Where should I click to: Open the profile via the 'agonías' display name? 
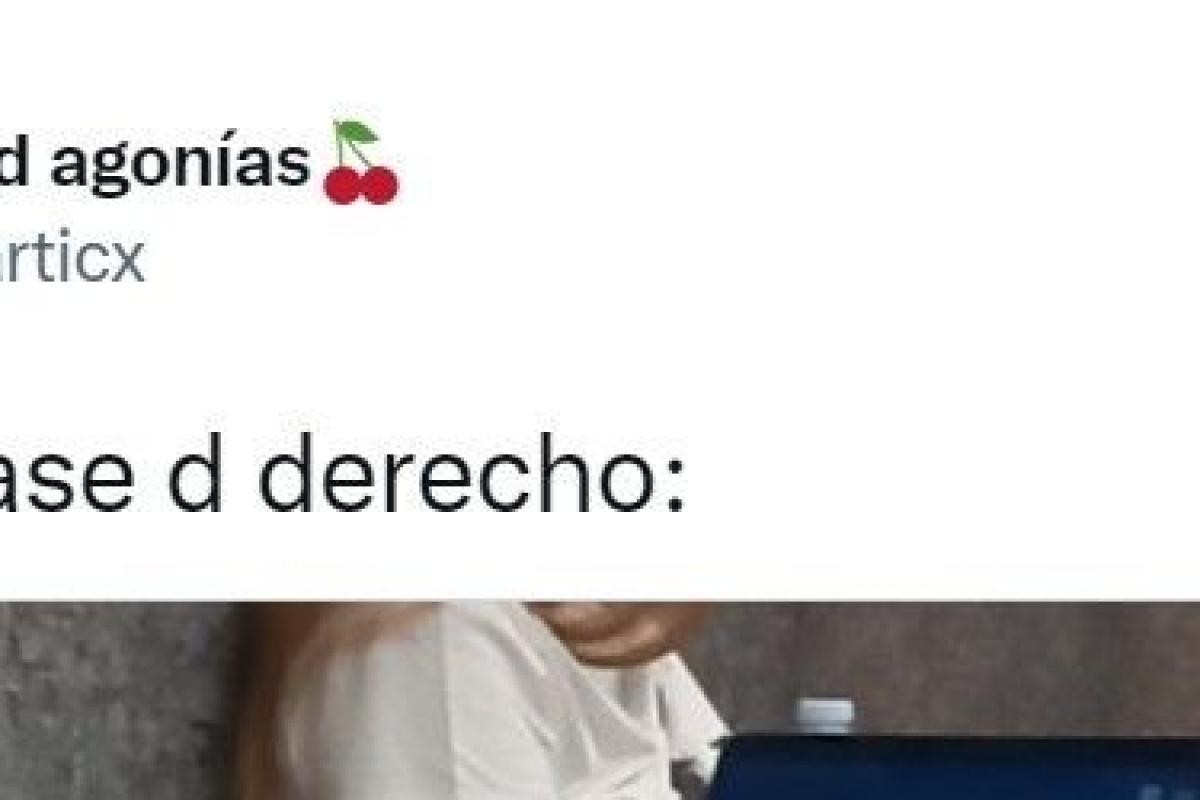click(180, 165)
